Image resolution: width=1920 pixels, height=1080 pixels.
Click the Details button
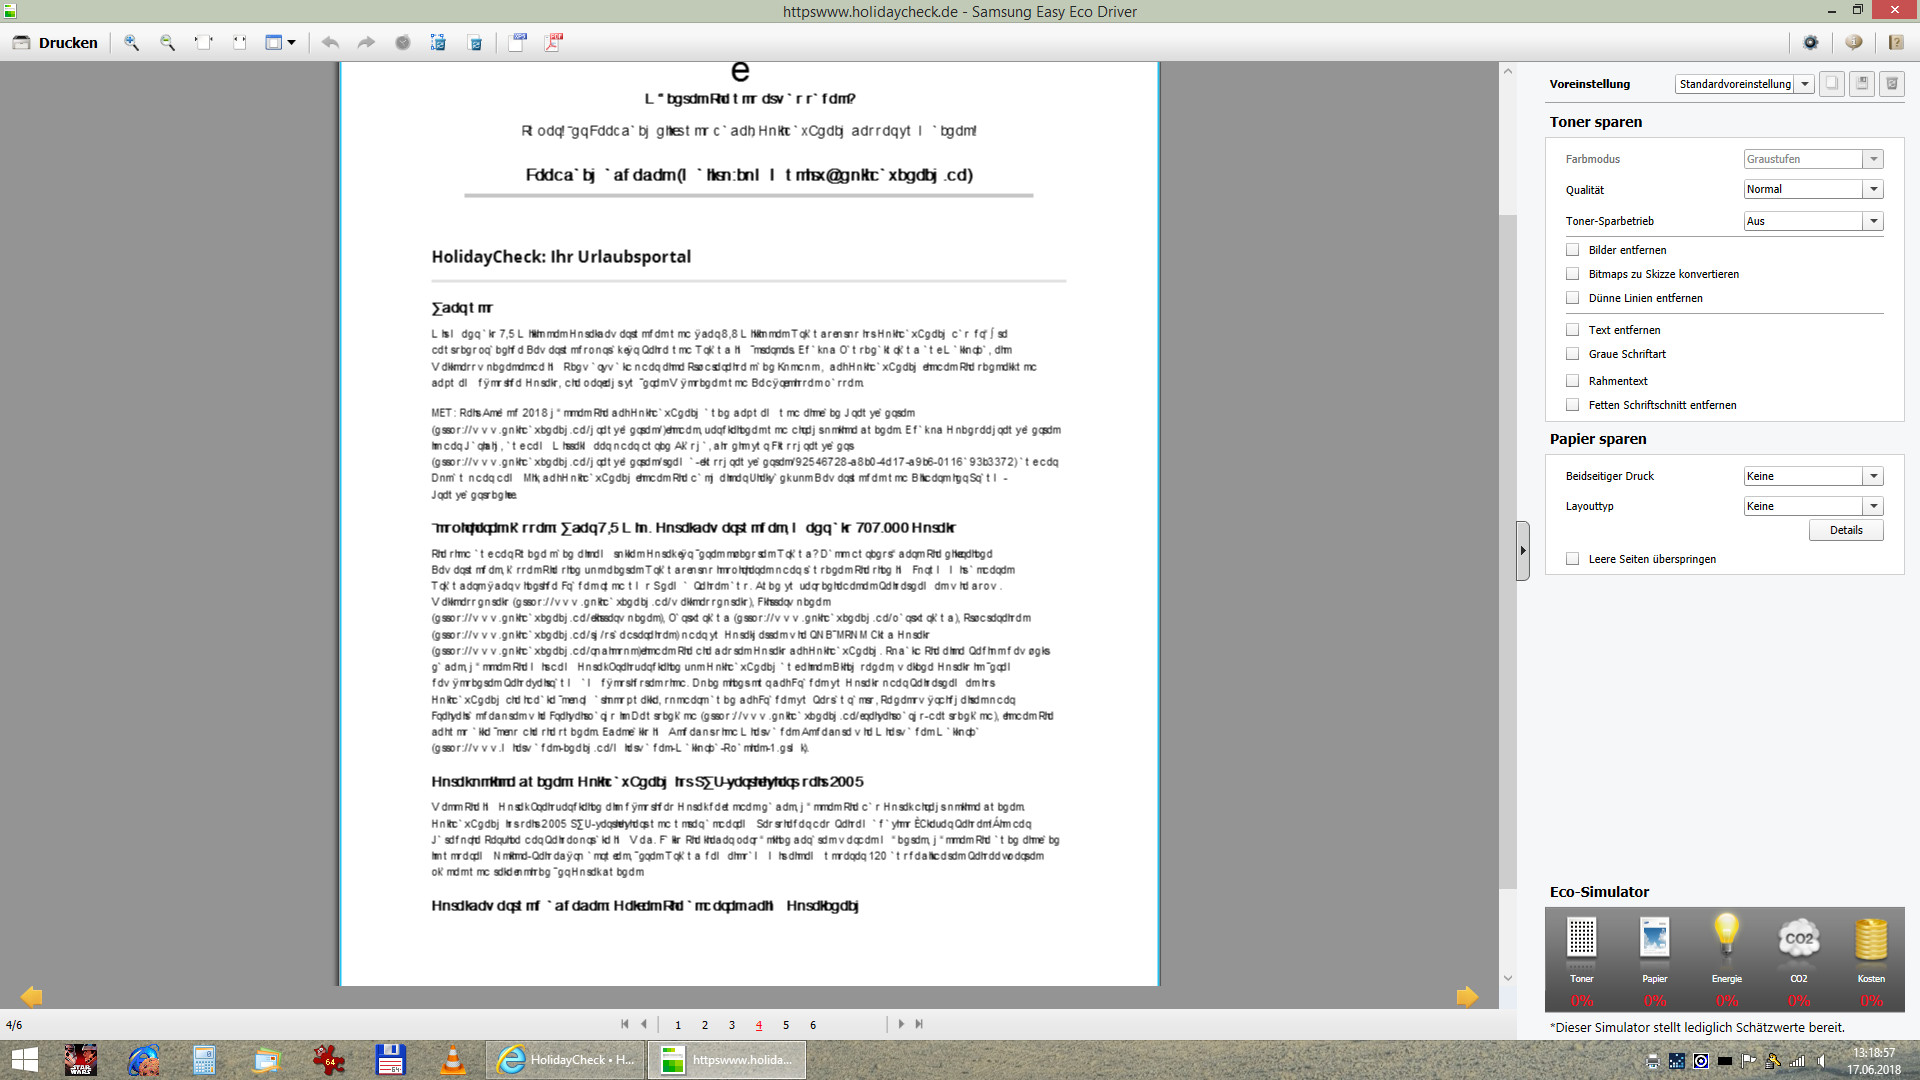pos(1845,530)
